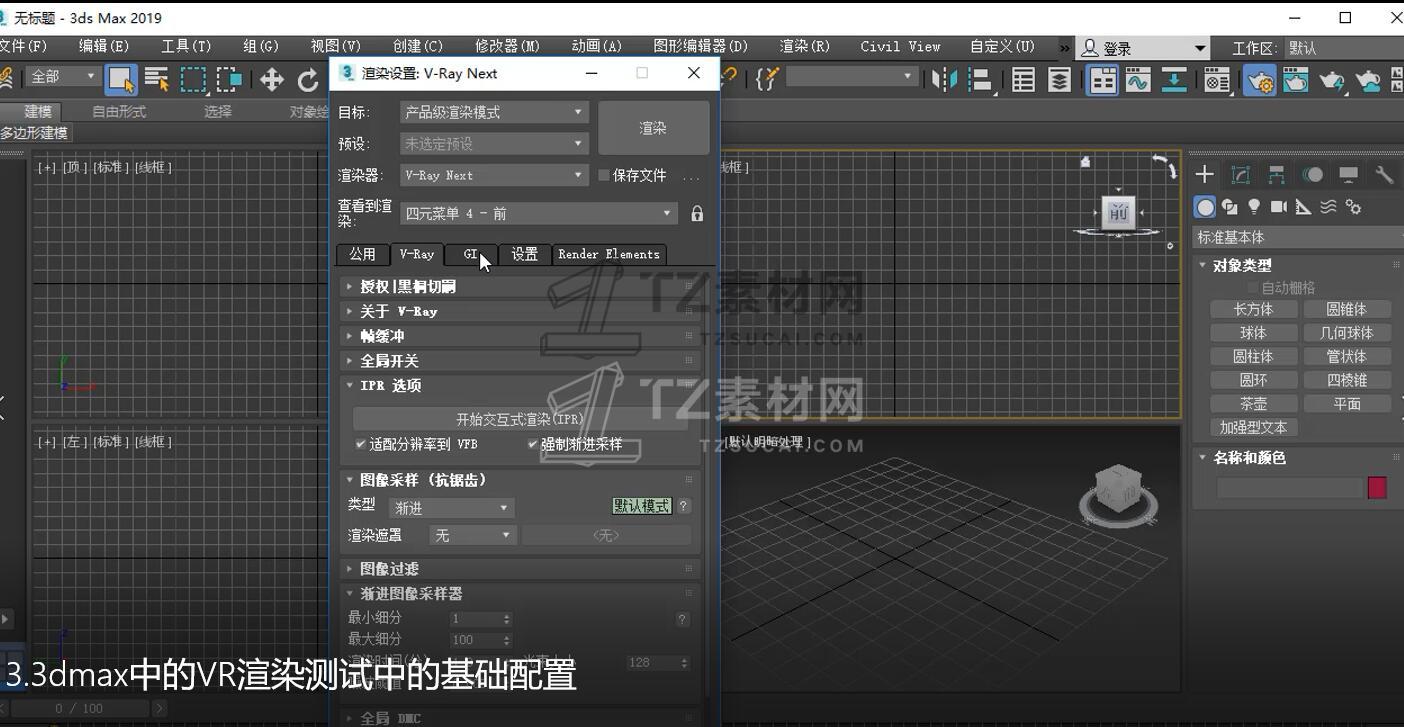Open the Curve Editor
The image size is (1404, 727).
(x=1138, y=80)
